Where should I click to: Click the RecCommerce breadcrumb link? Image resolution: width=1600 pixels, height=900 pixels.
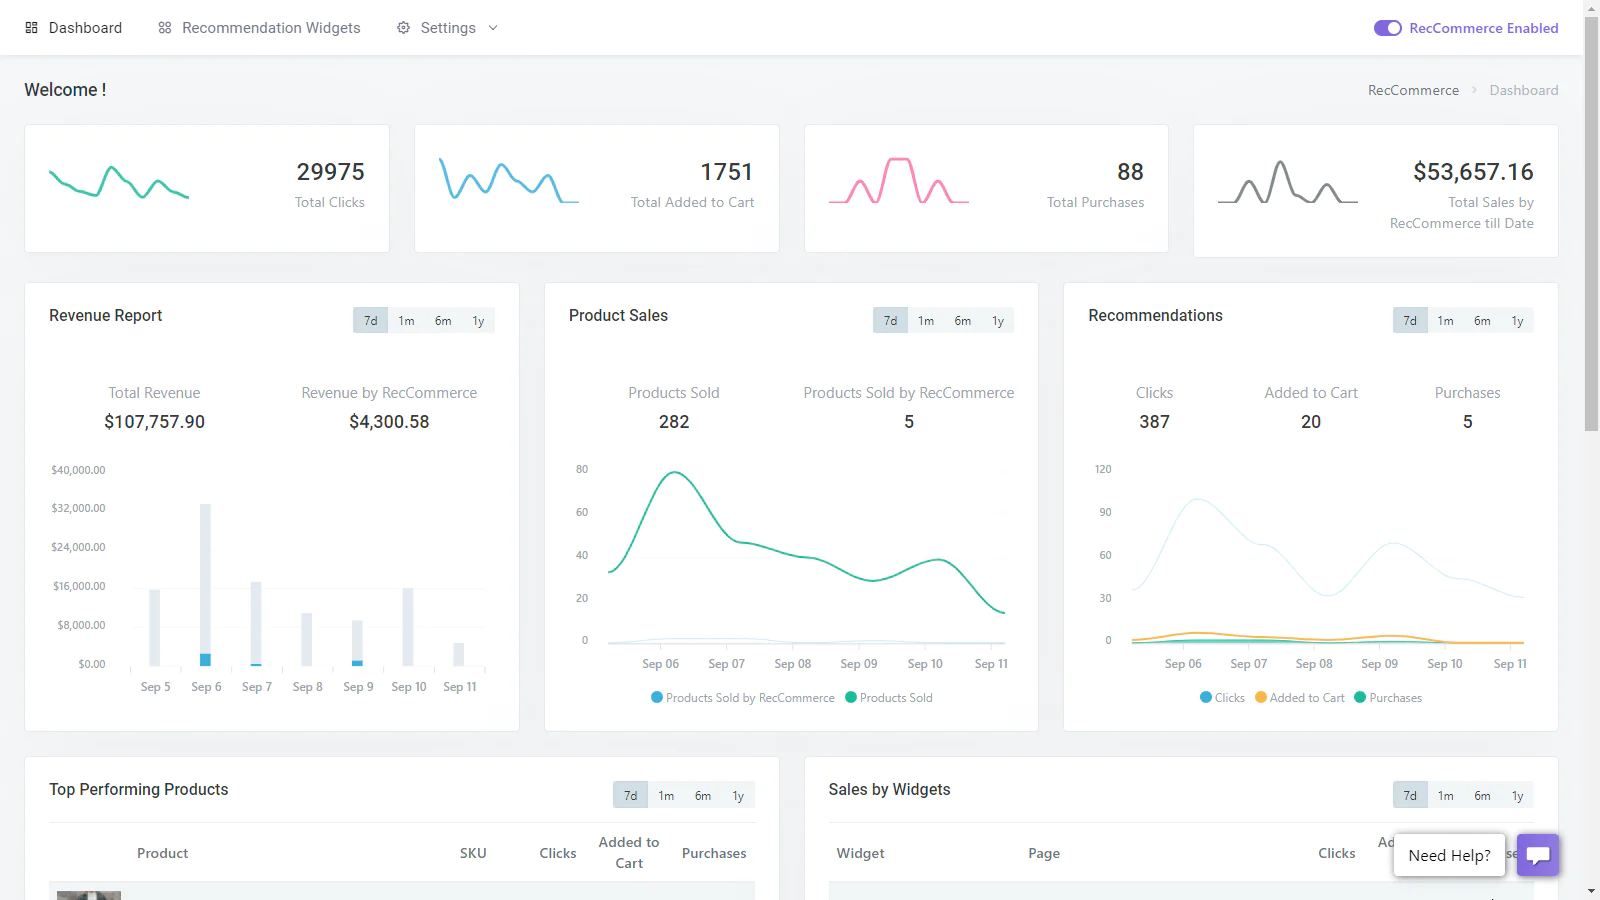[x=1413, y=90]
